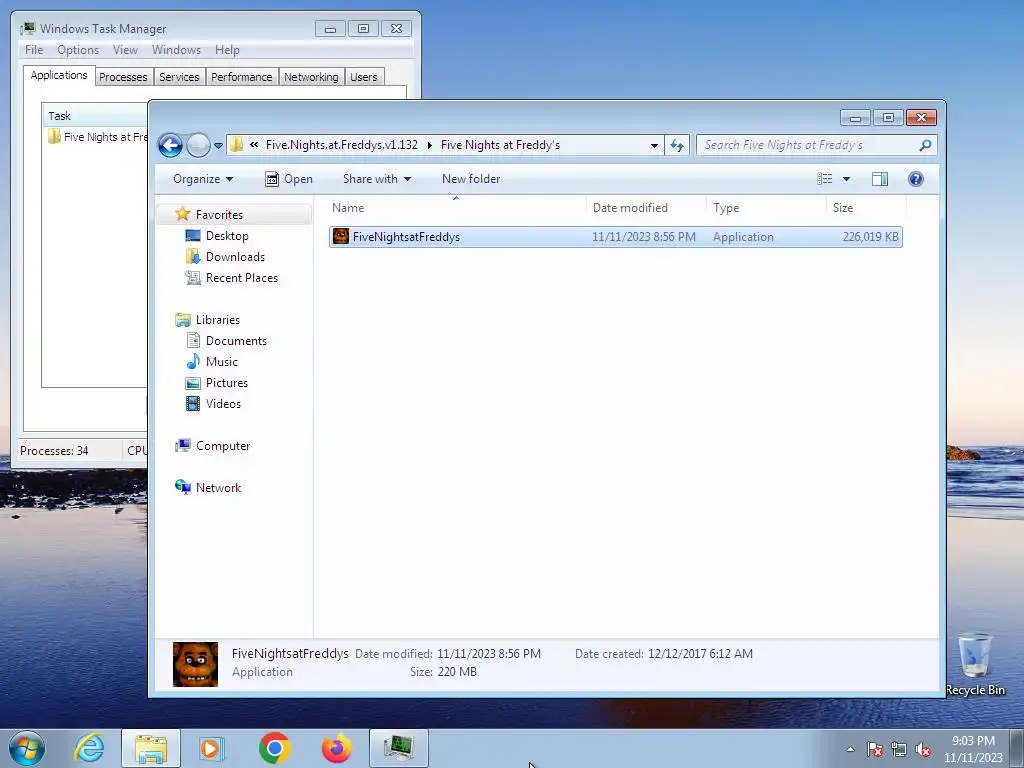Open Documents library
The height and width of the screenshot is (768, 1024).
click(x=236, y=341)
